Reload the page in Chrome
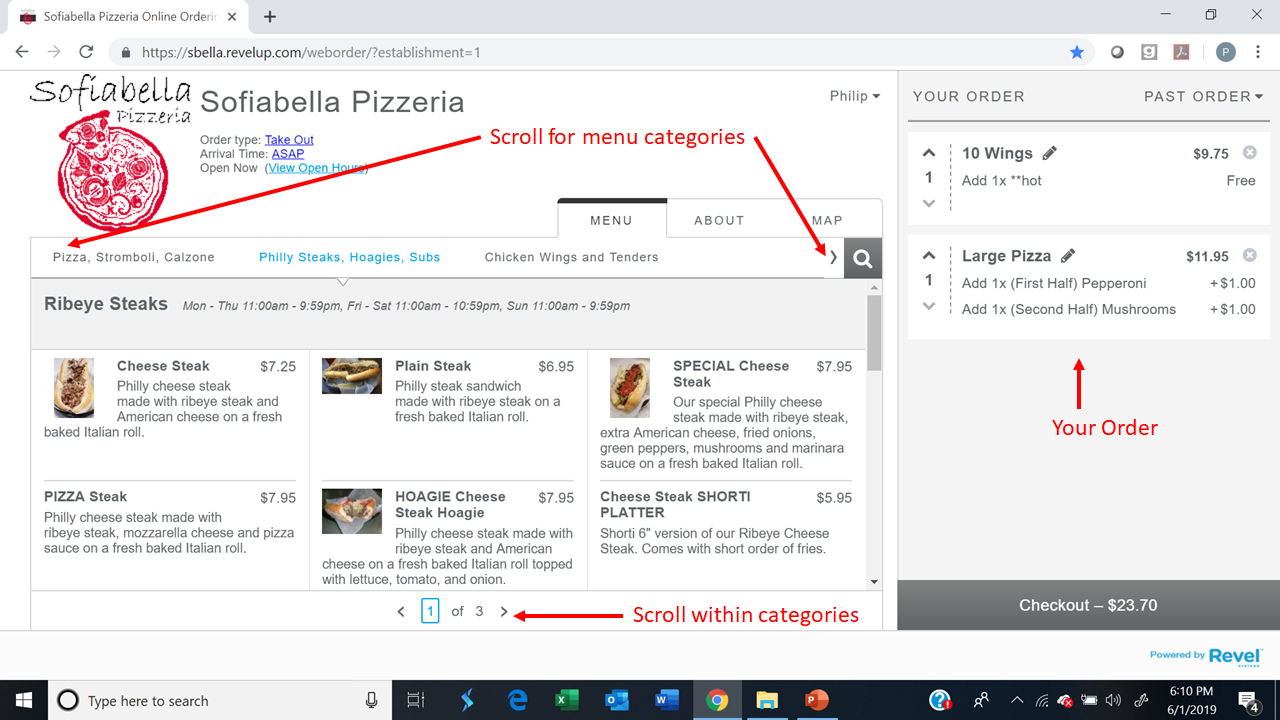 (86, 52)
